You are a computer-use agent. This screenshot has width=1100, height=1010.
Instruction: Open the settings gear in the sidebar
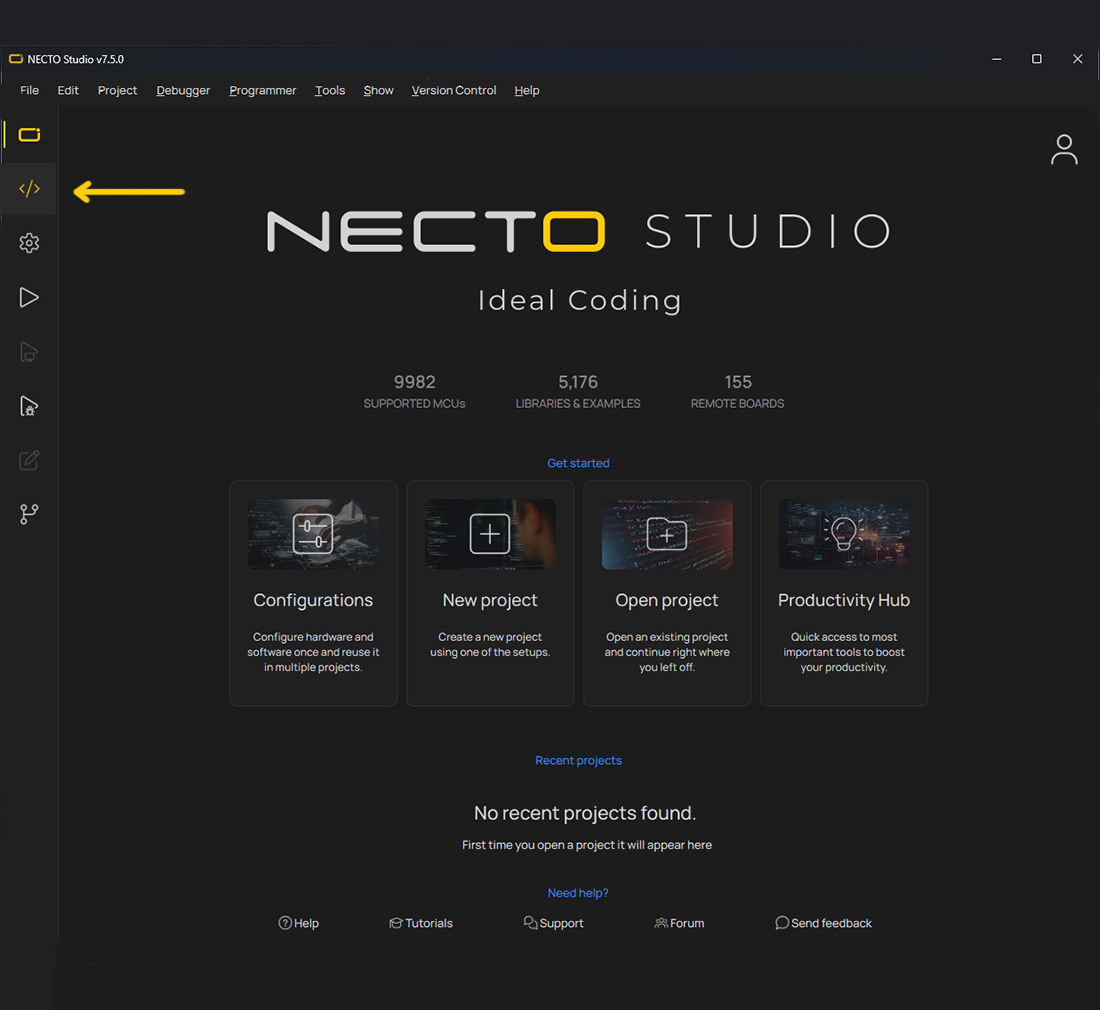[29, 243]
